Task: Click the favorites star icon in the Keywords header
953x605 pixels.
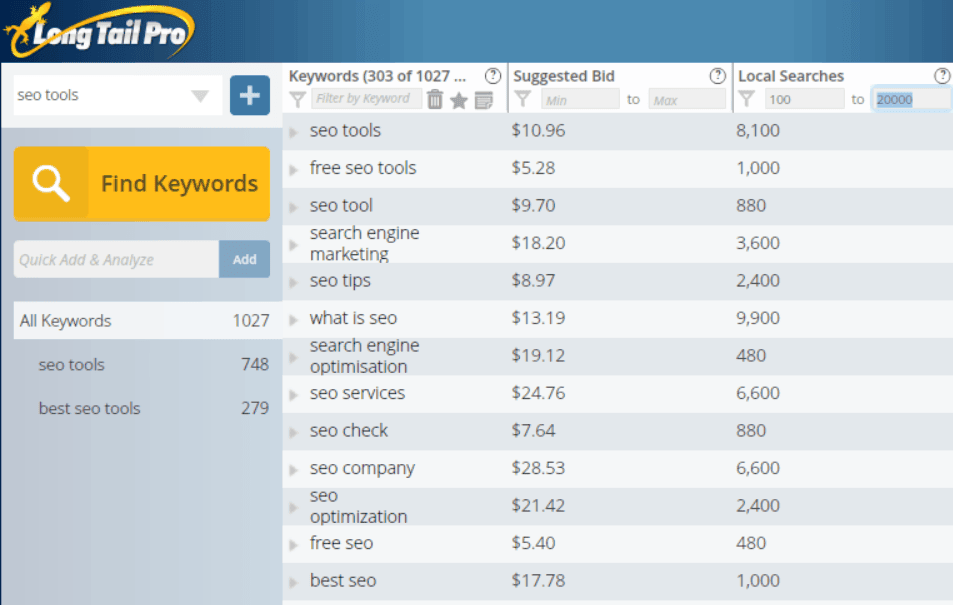Action: click(x=459, y=100)
